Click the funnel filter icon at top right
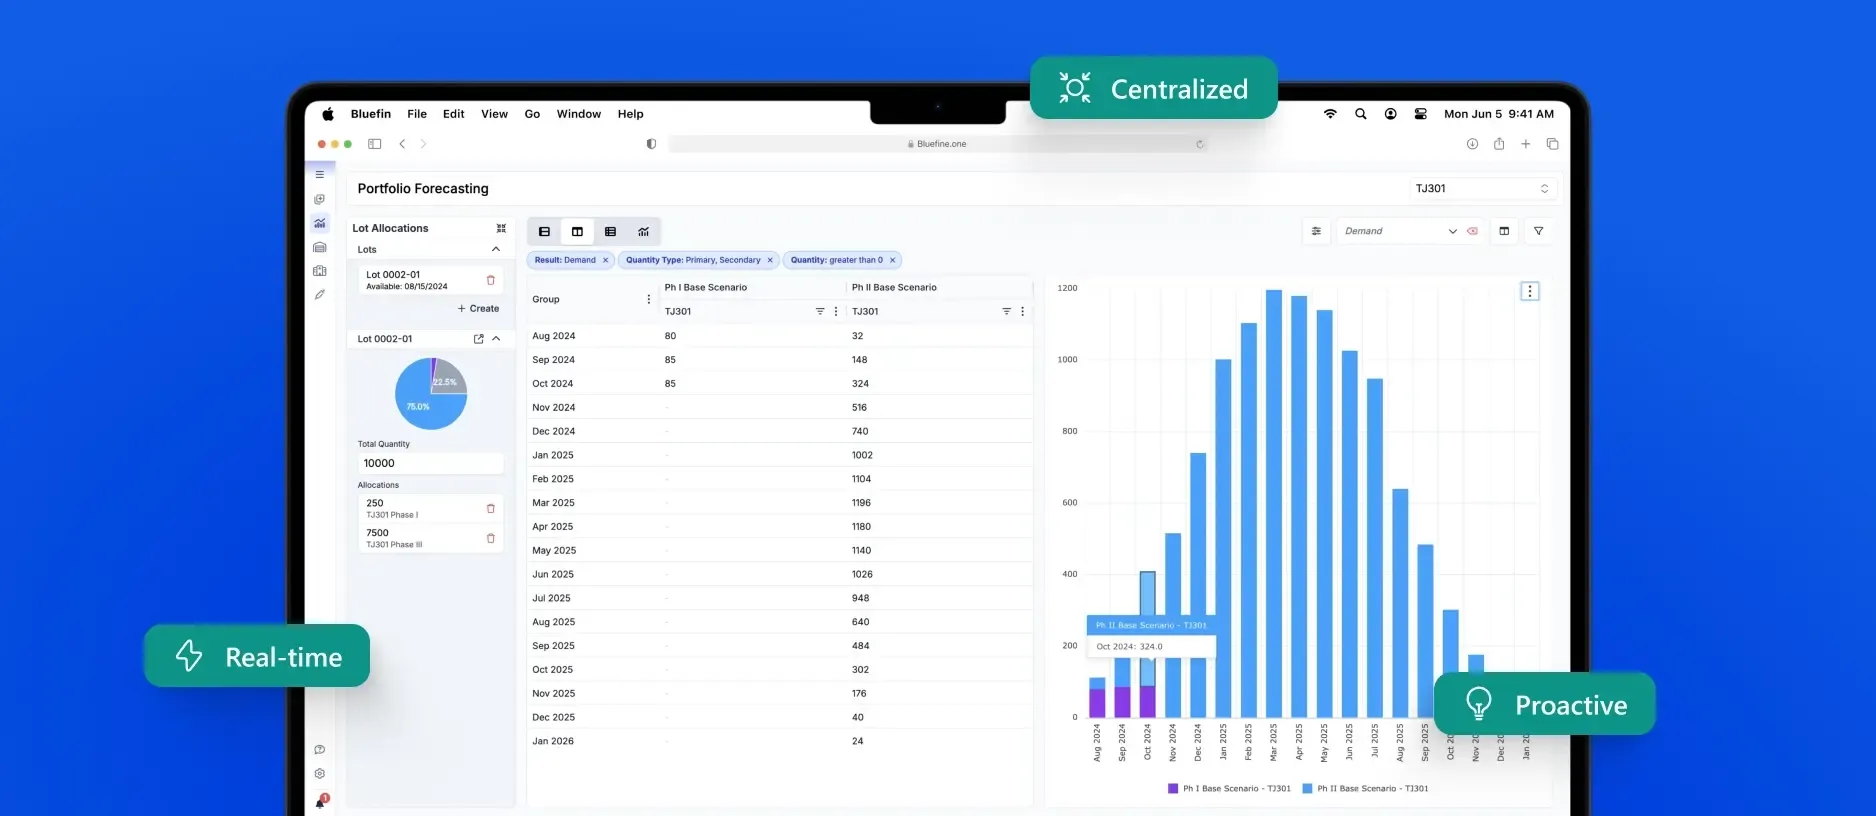The image size is (1876, 816). pyautogui.click(x=1538, y=231)
